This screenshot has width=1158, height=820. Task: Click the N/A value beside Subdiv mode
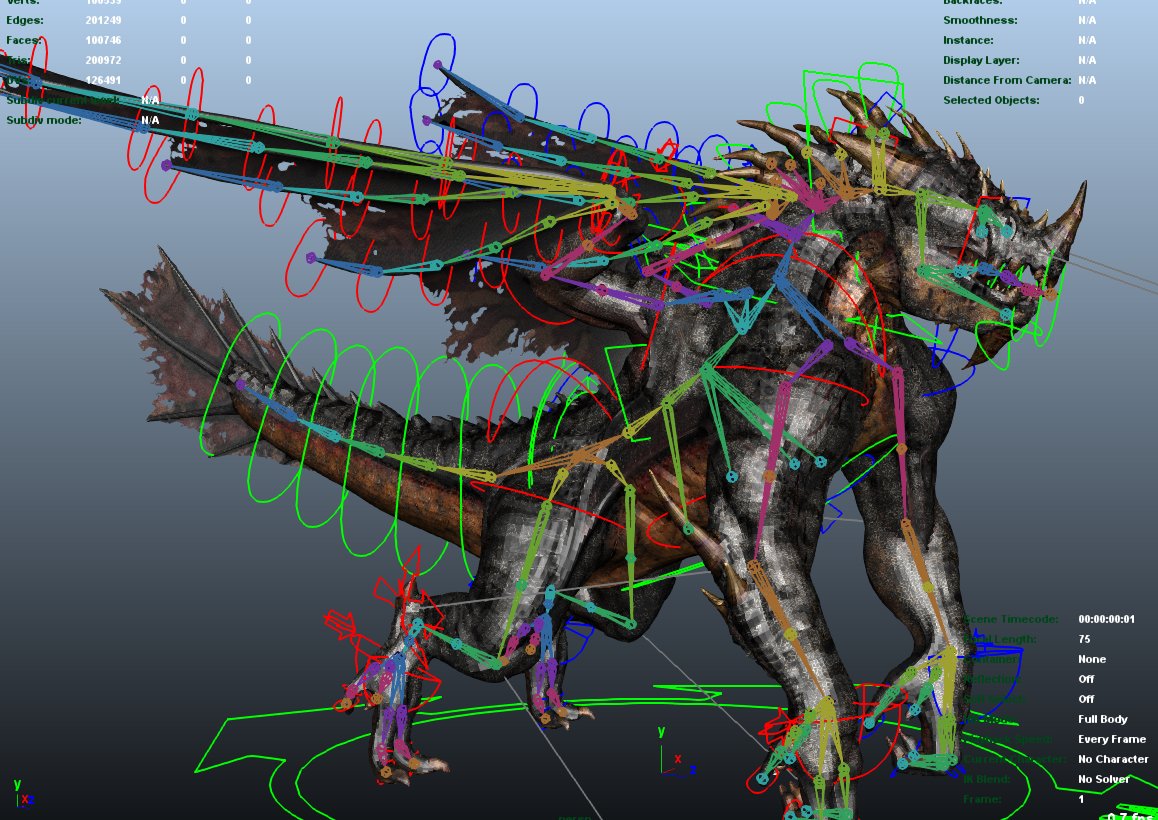coord(150,120)
